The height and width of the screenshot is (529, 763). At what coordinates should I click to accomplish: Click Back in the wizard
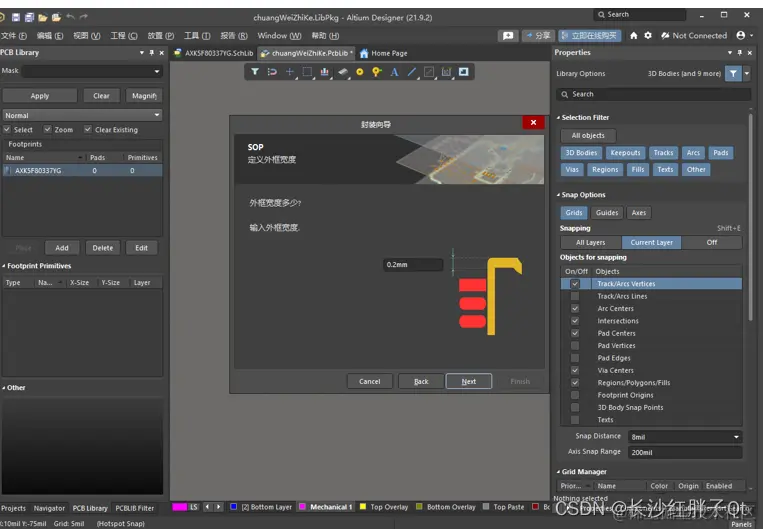[x=421, y=382]
